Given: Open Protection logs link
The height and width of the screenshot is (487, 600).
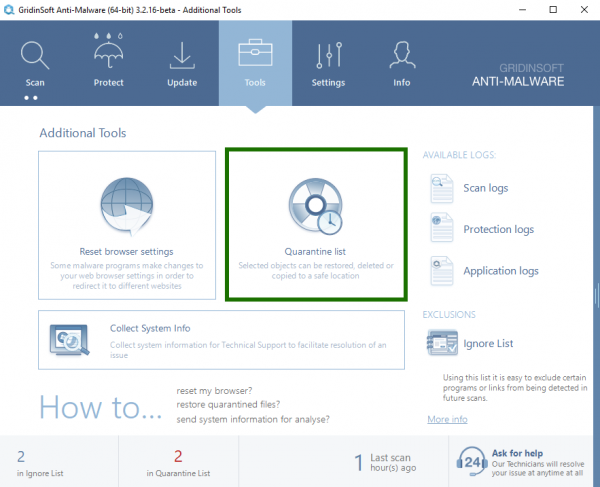Looking at the screenshot, I should pos(498,229).
